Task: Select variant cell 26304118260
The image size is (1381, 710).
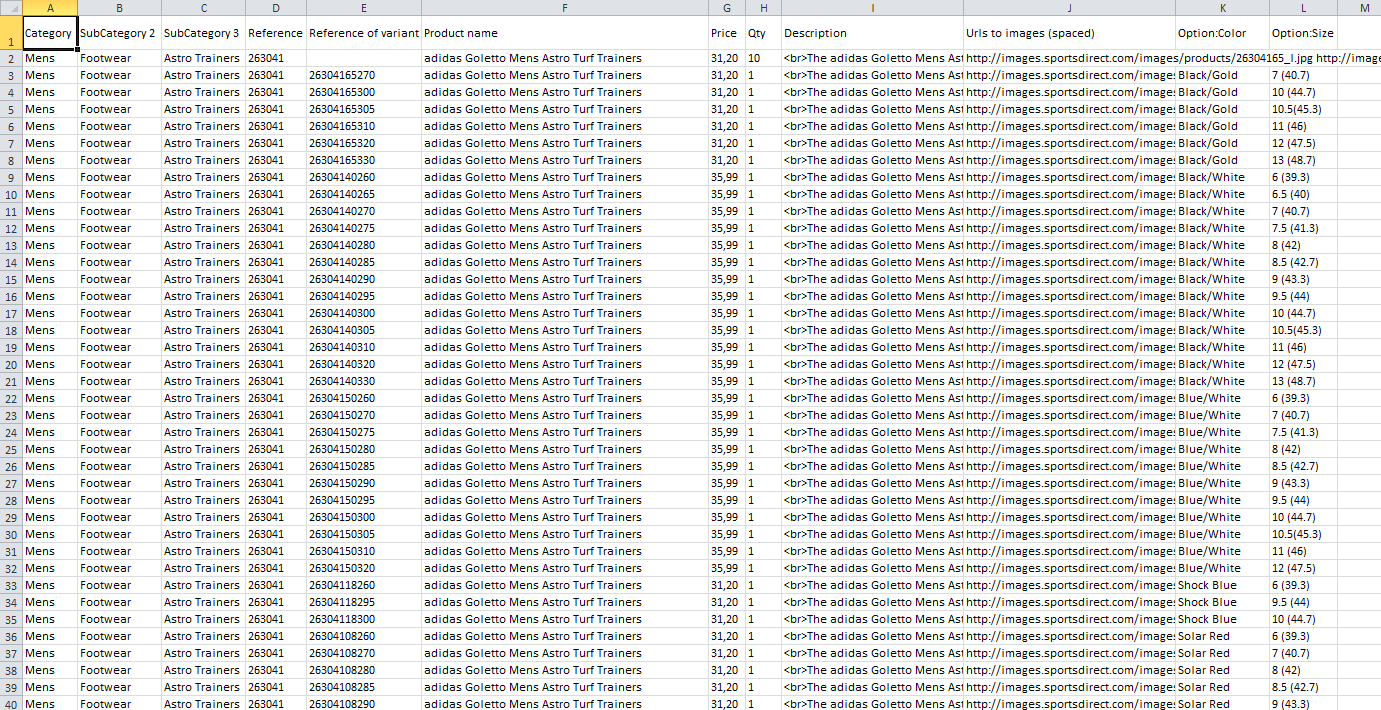Action: 364,586
